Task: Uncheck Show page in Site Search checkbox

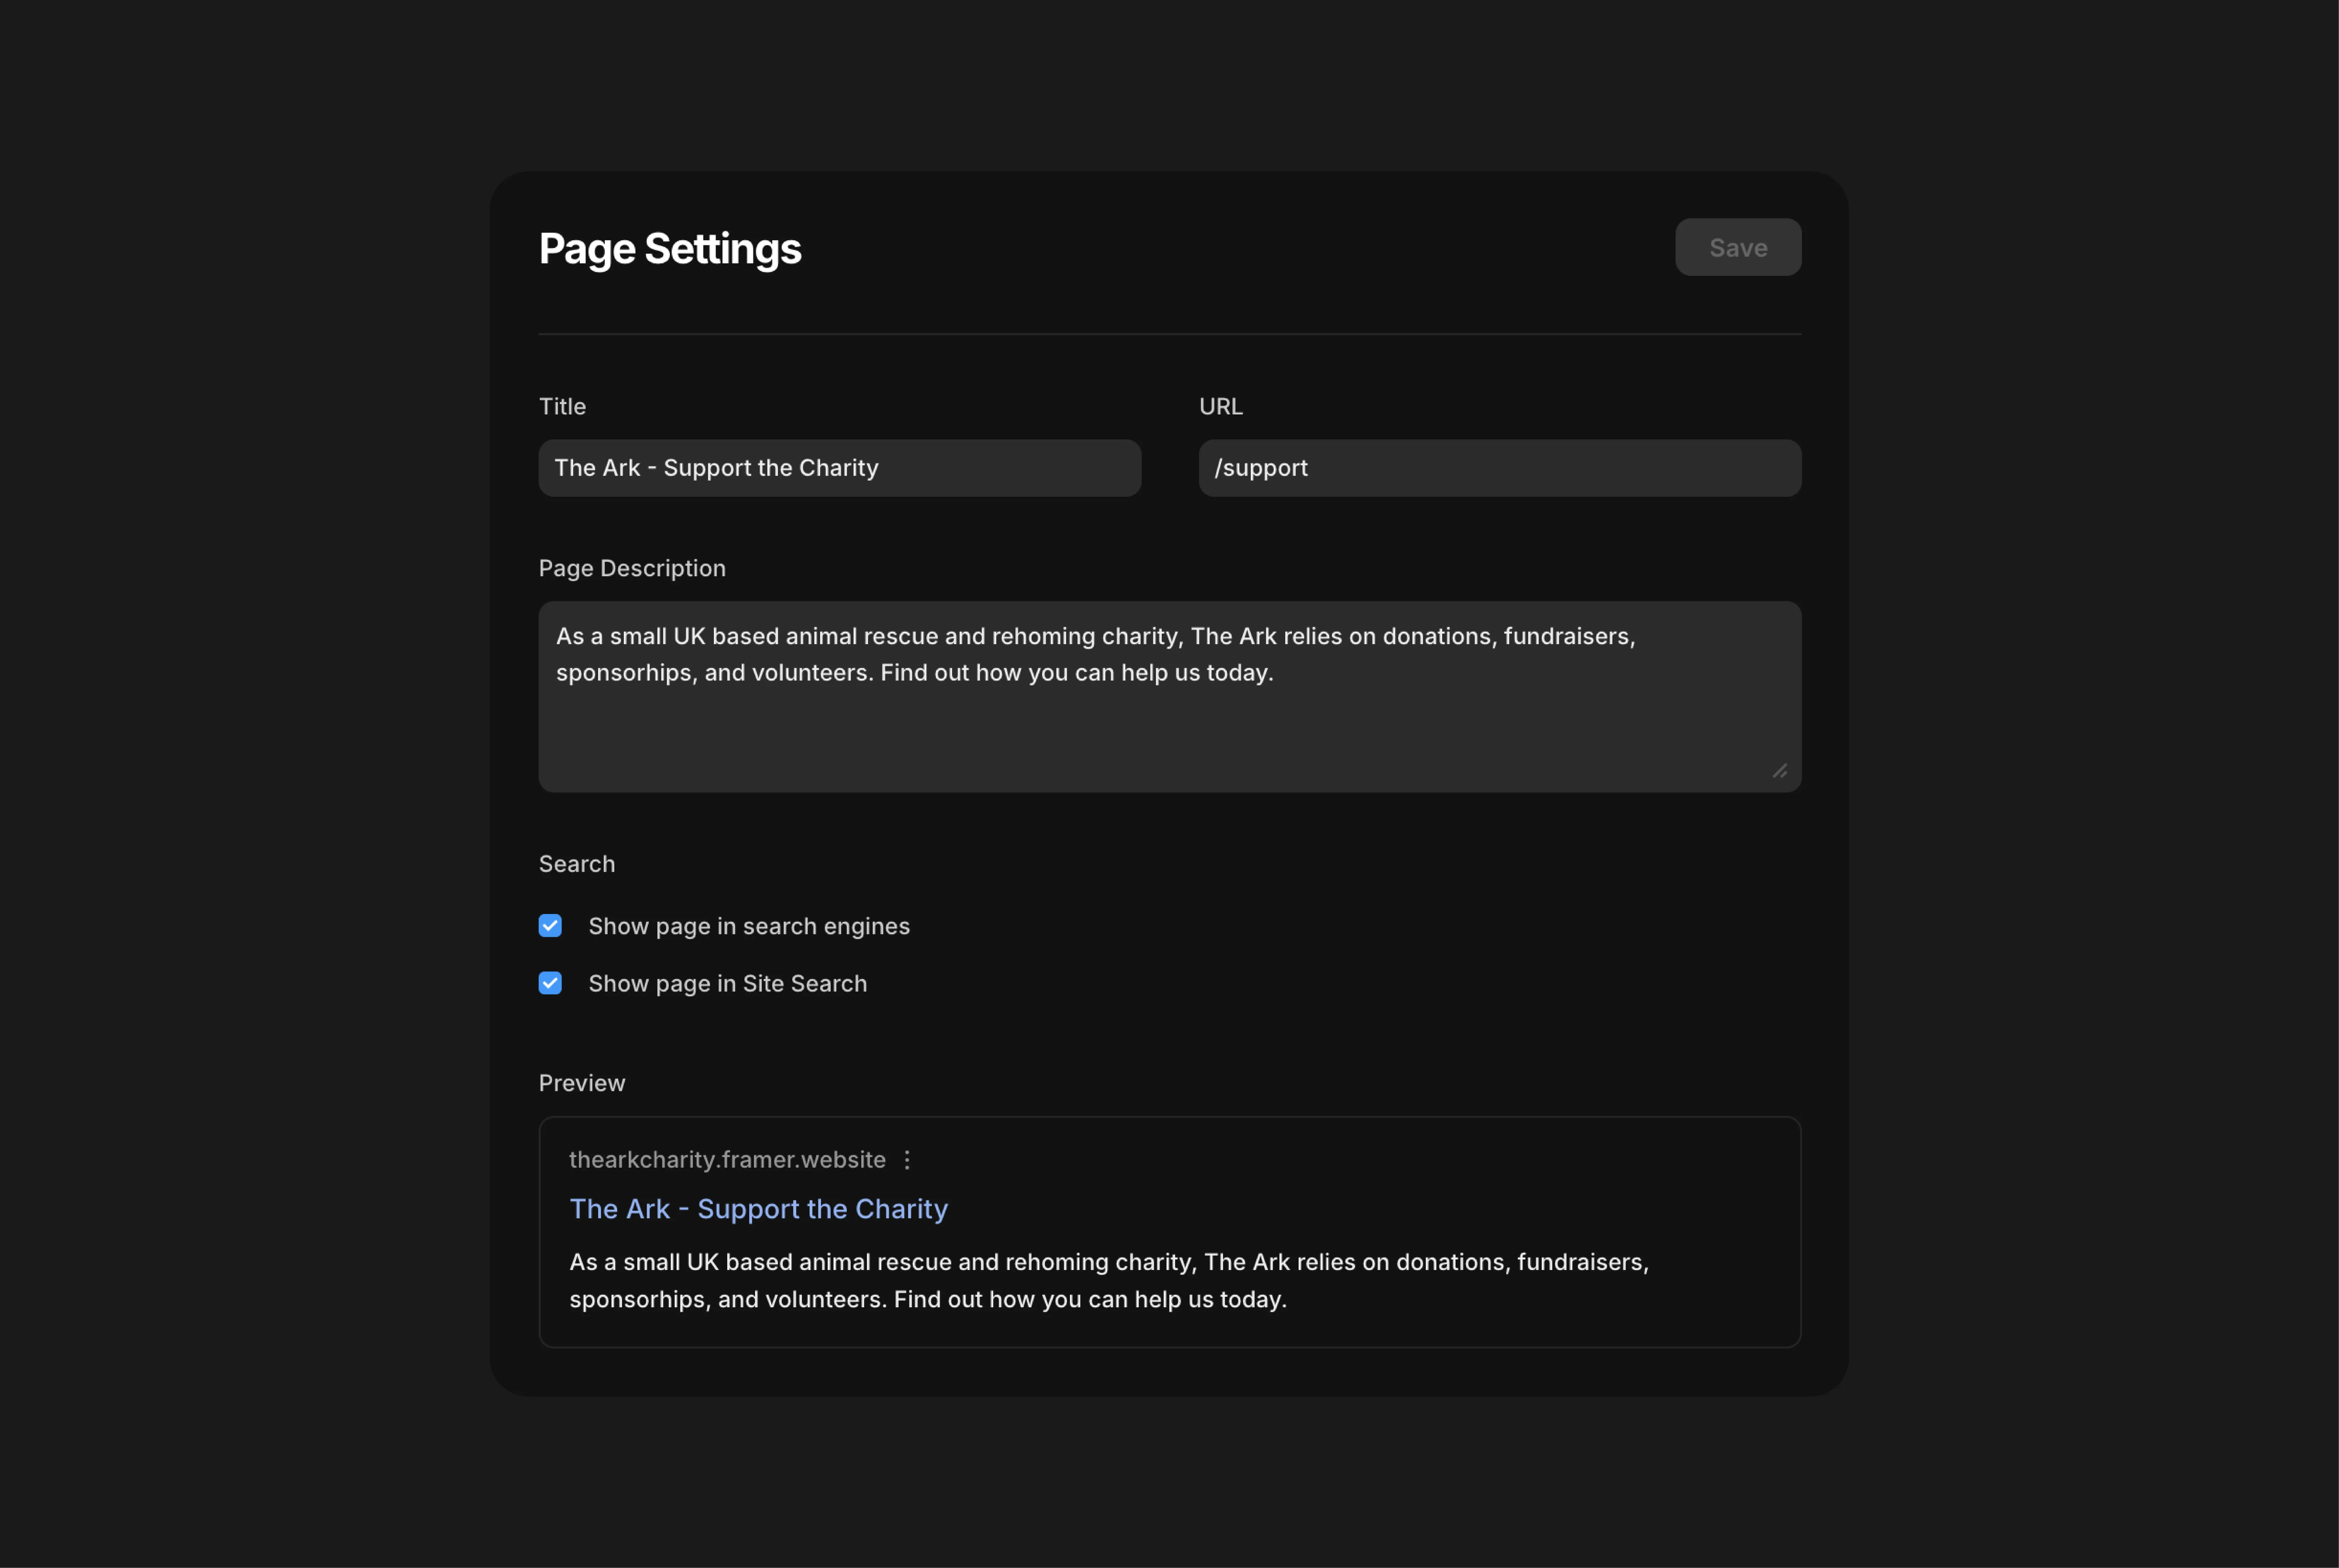Action: [x=550, y=983]
